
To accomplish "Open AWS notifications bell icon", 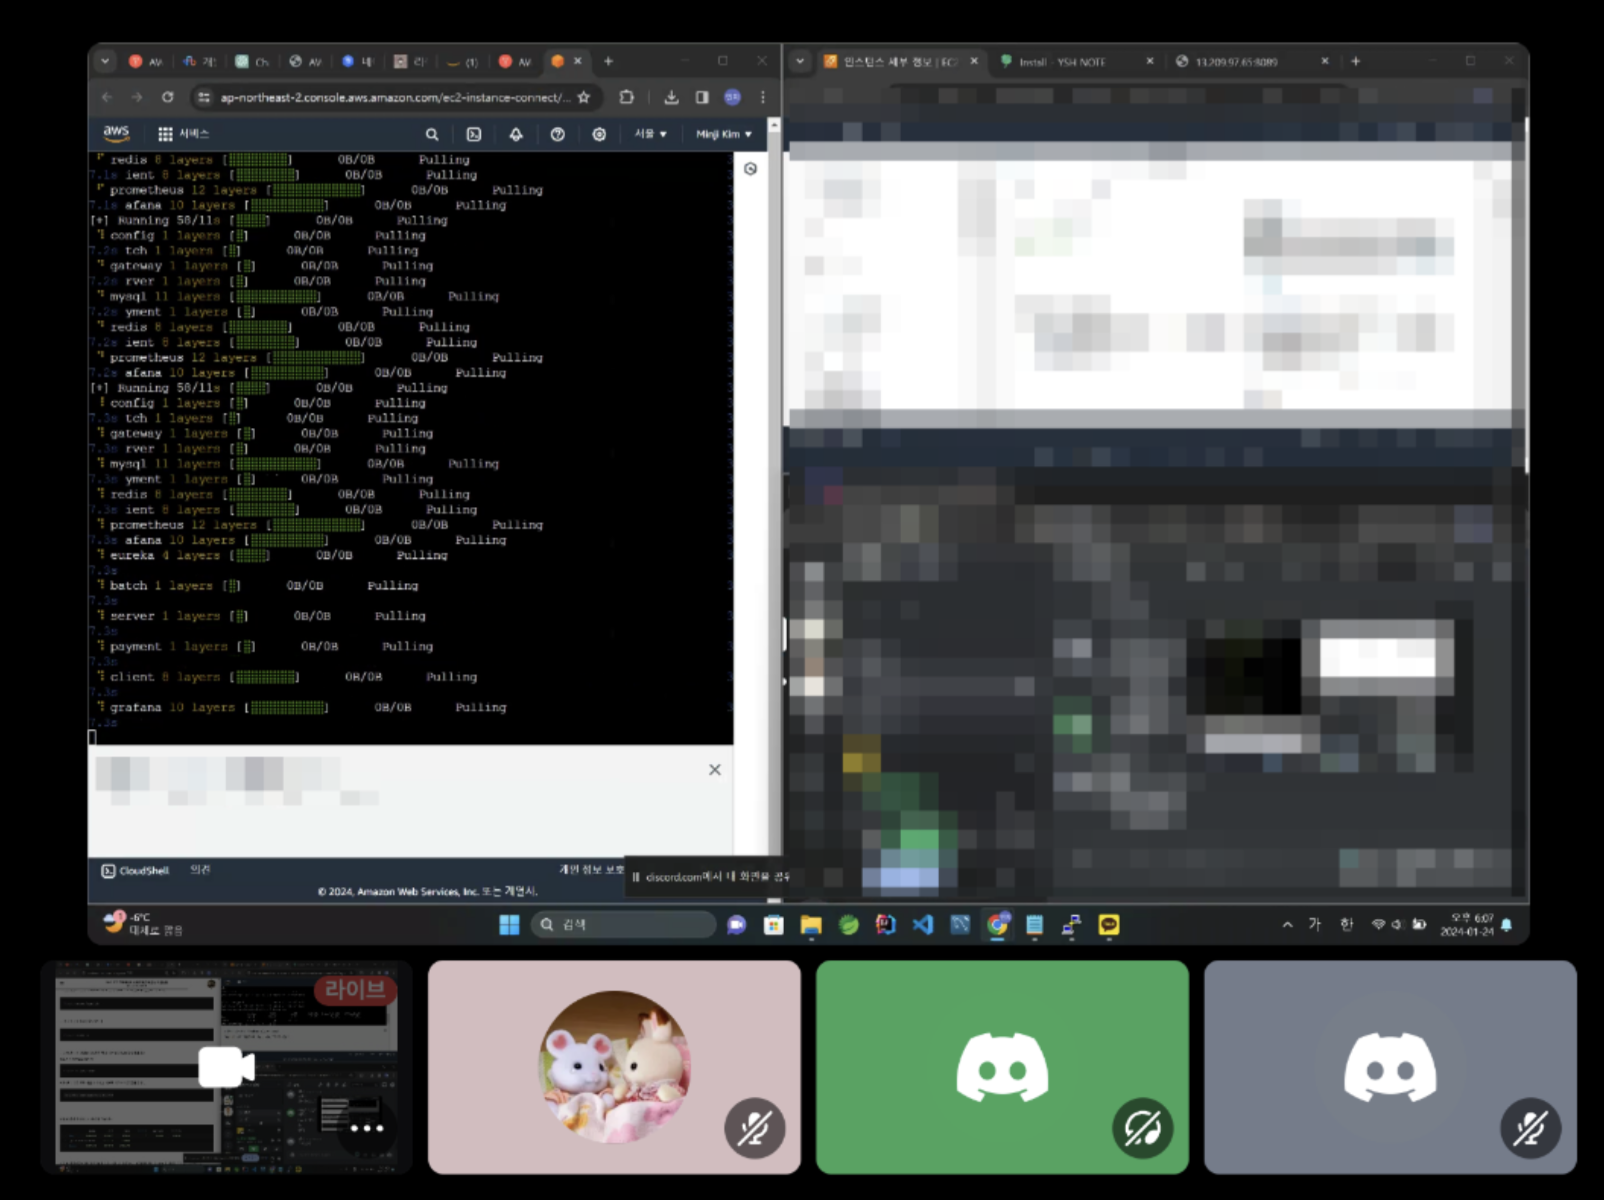I will point(516,134).
